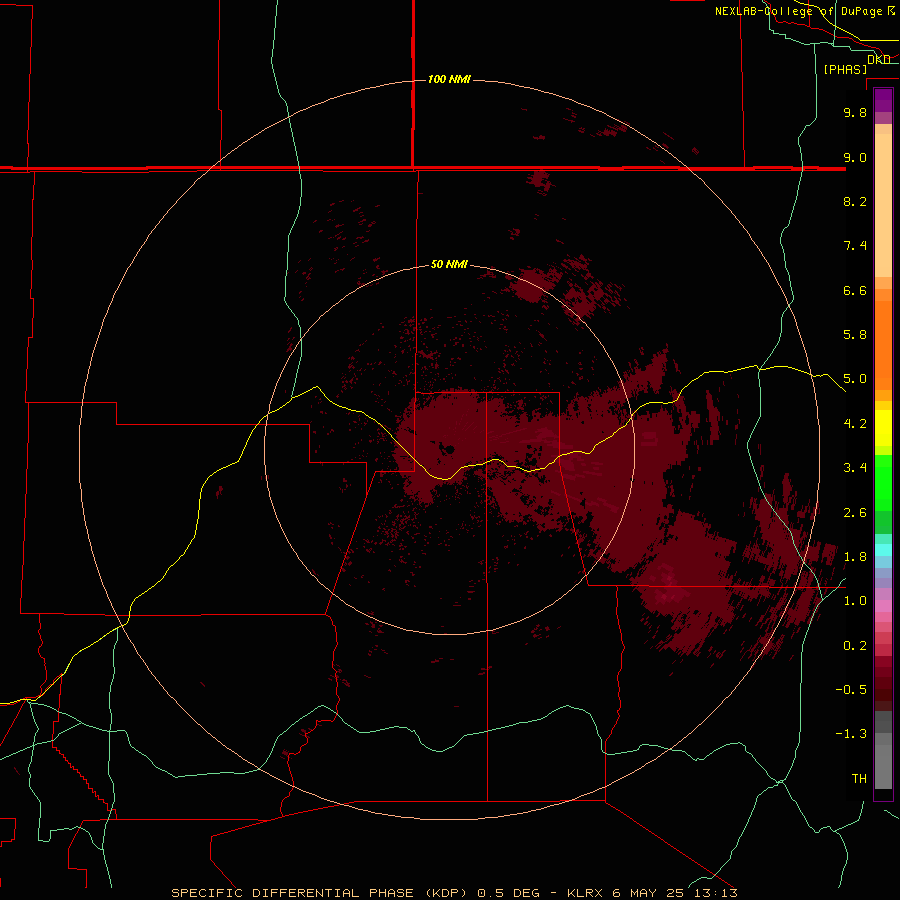Click the 9.8 value on color scale

[855, 112]
